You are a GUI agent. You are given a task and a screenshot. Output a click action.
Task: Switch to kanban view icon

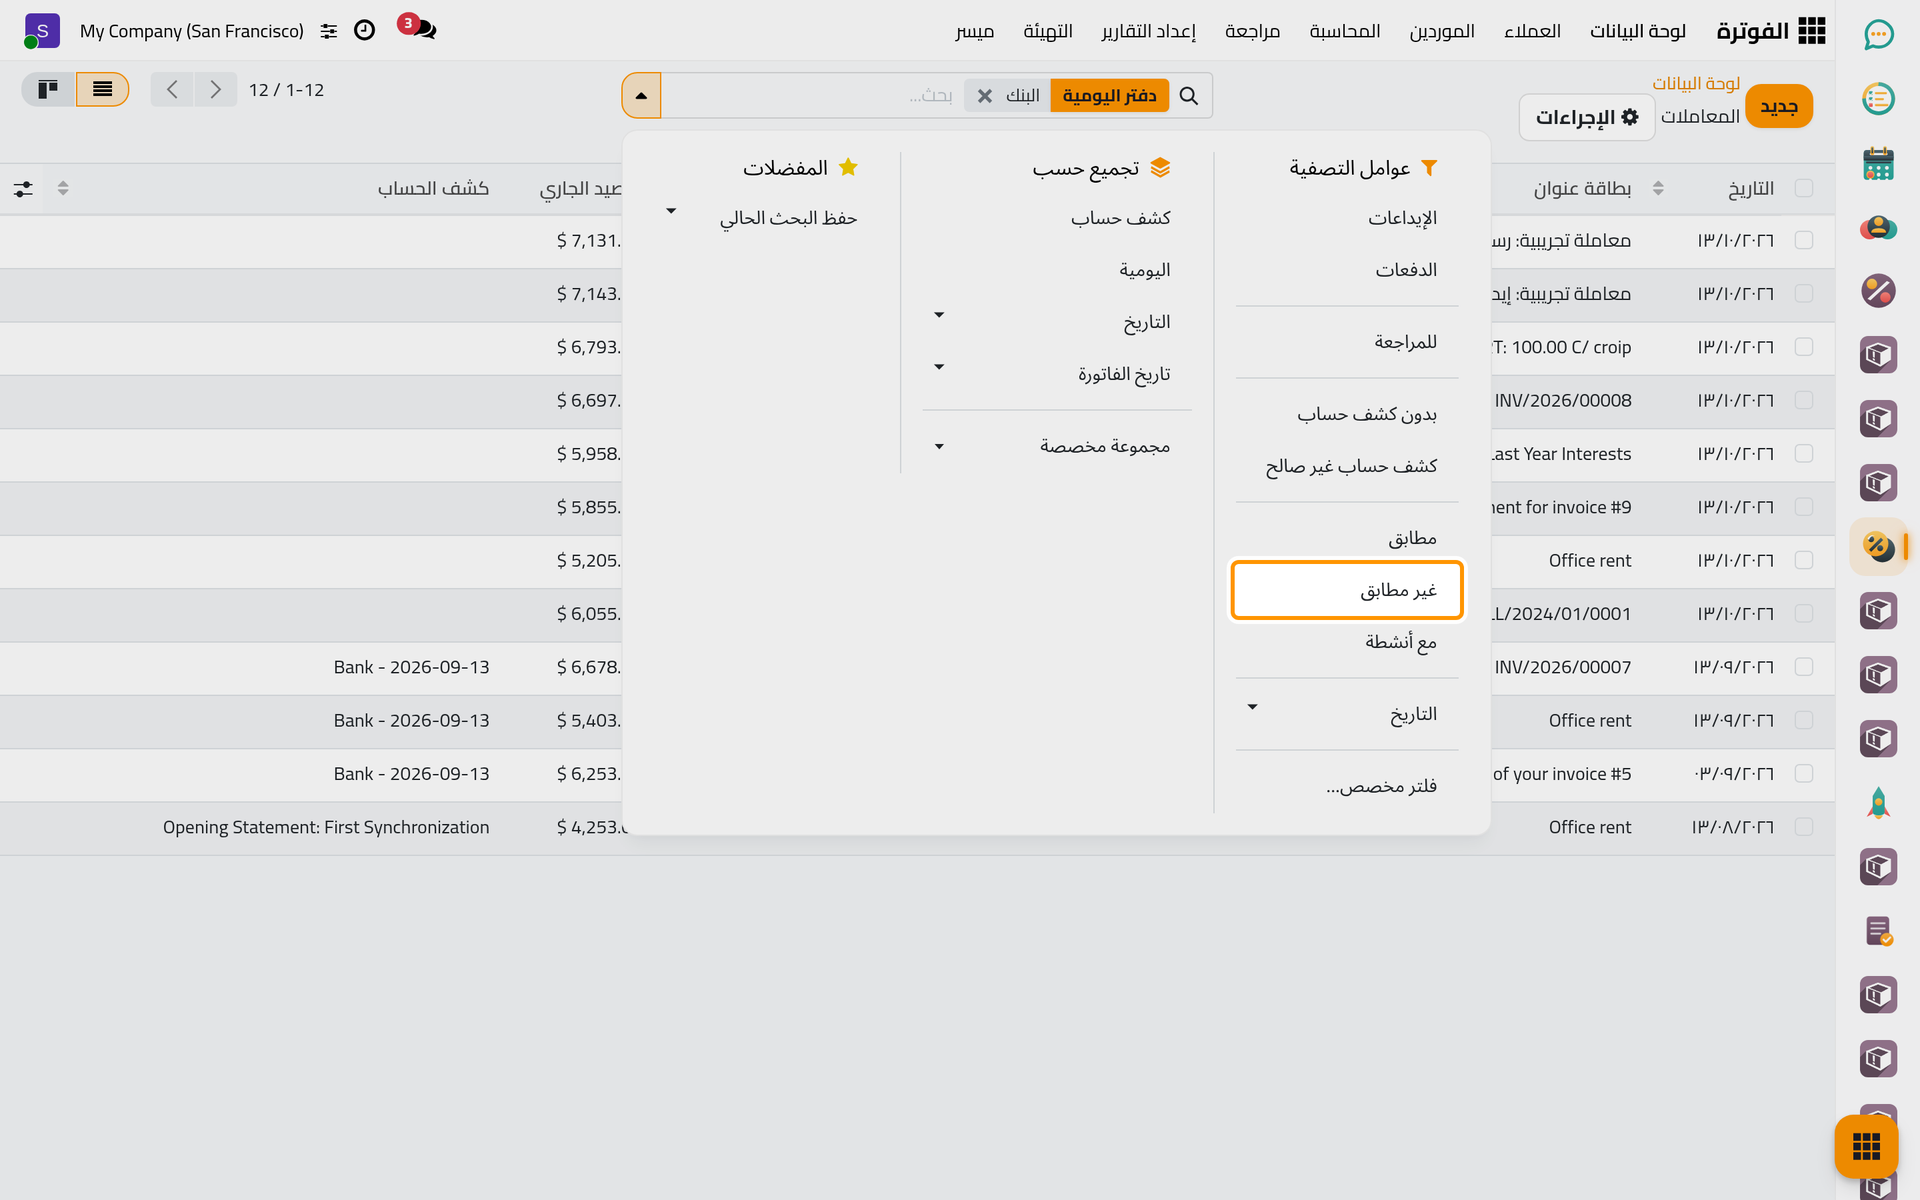pos(48,90)
